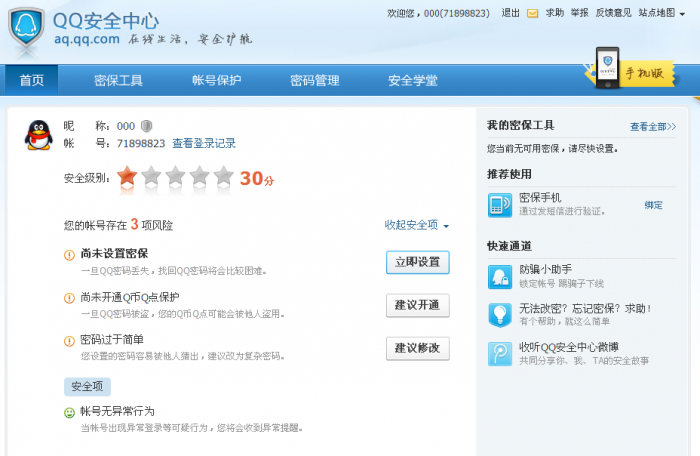Click the QQ安全中心微博 icon

[x=500, y=354]
